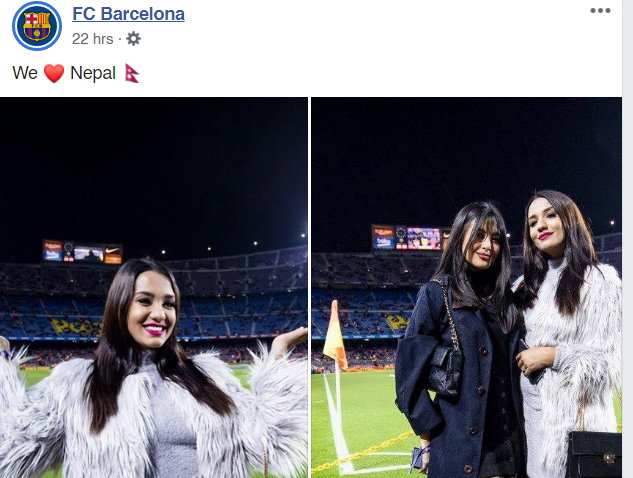
Task: Select the word We in the caption
Action: pos(25,73)
